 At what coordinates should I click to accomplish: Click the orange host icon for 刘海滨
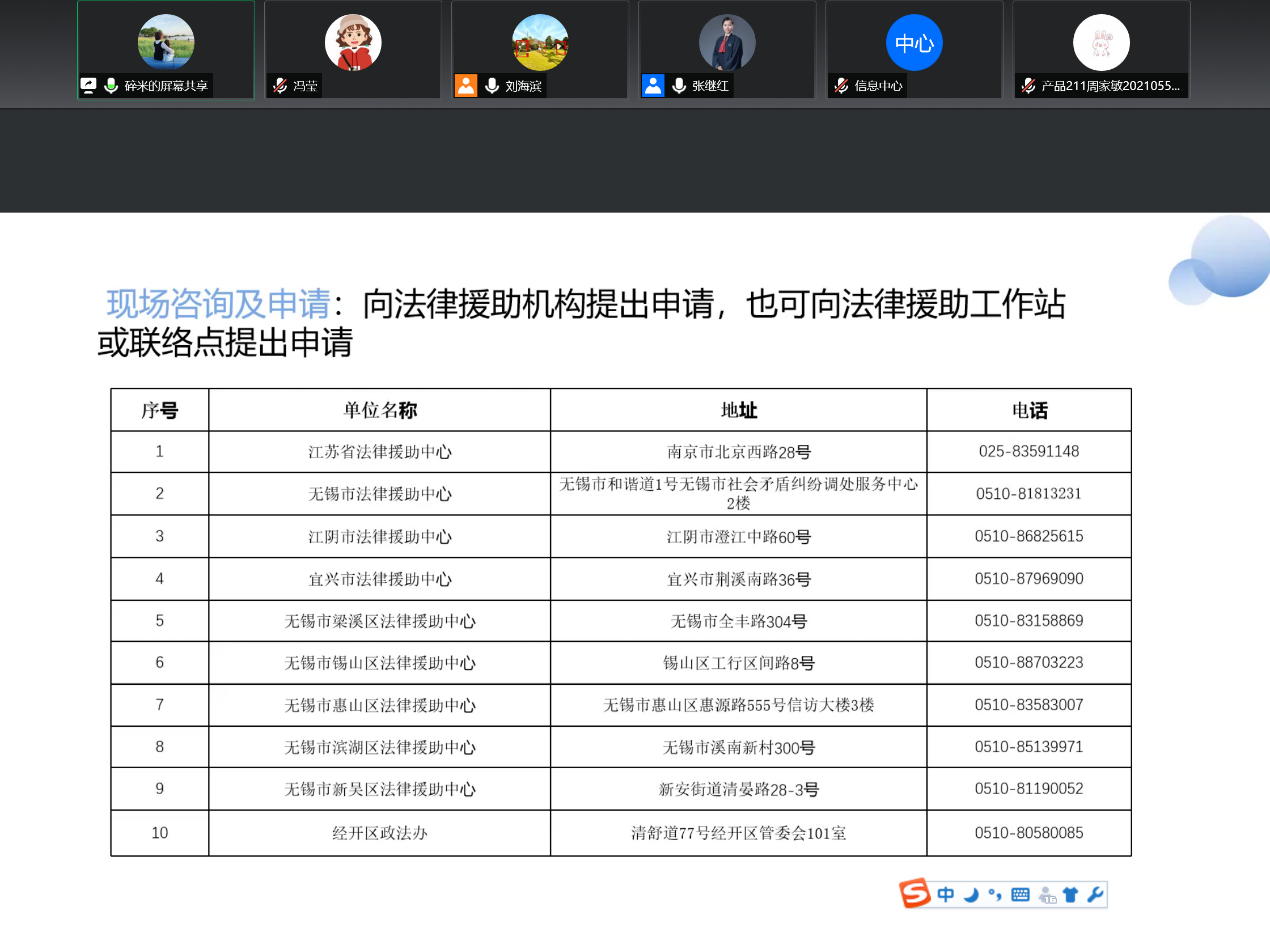466,86
